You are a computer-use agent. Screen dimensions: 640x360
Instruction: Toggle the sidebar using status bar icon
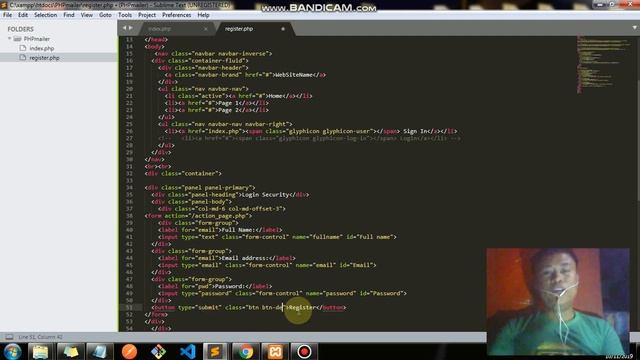tap(9, 337)
